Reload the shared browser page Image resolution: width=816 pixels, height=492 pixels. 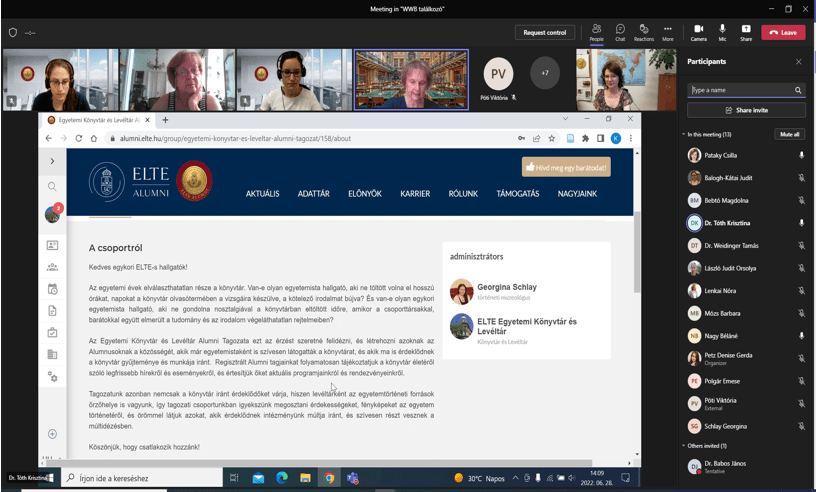point(79,138)
